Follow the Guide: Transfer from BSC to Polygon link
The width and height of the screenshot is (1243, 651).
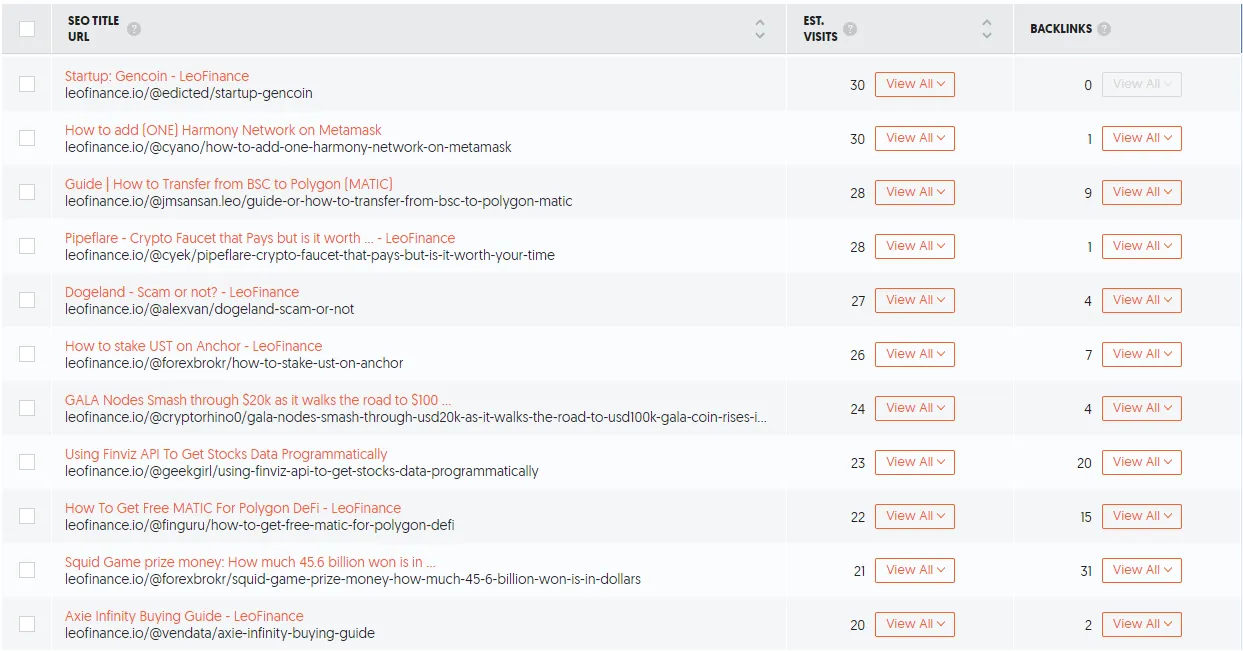pos(229,184)
